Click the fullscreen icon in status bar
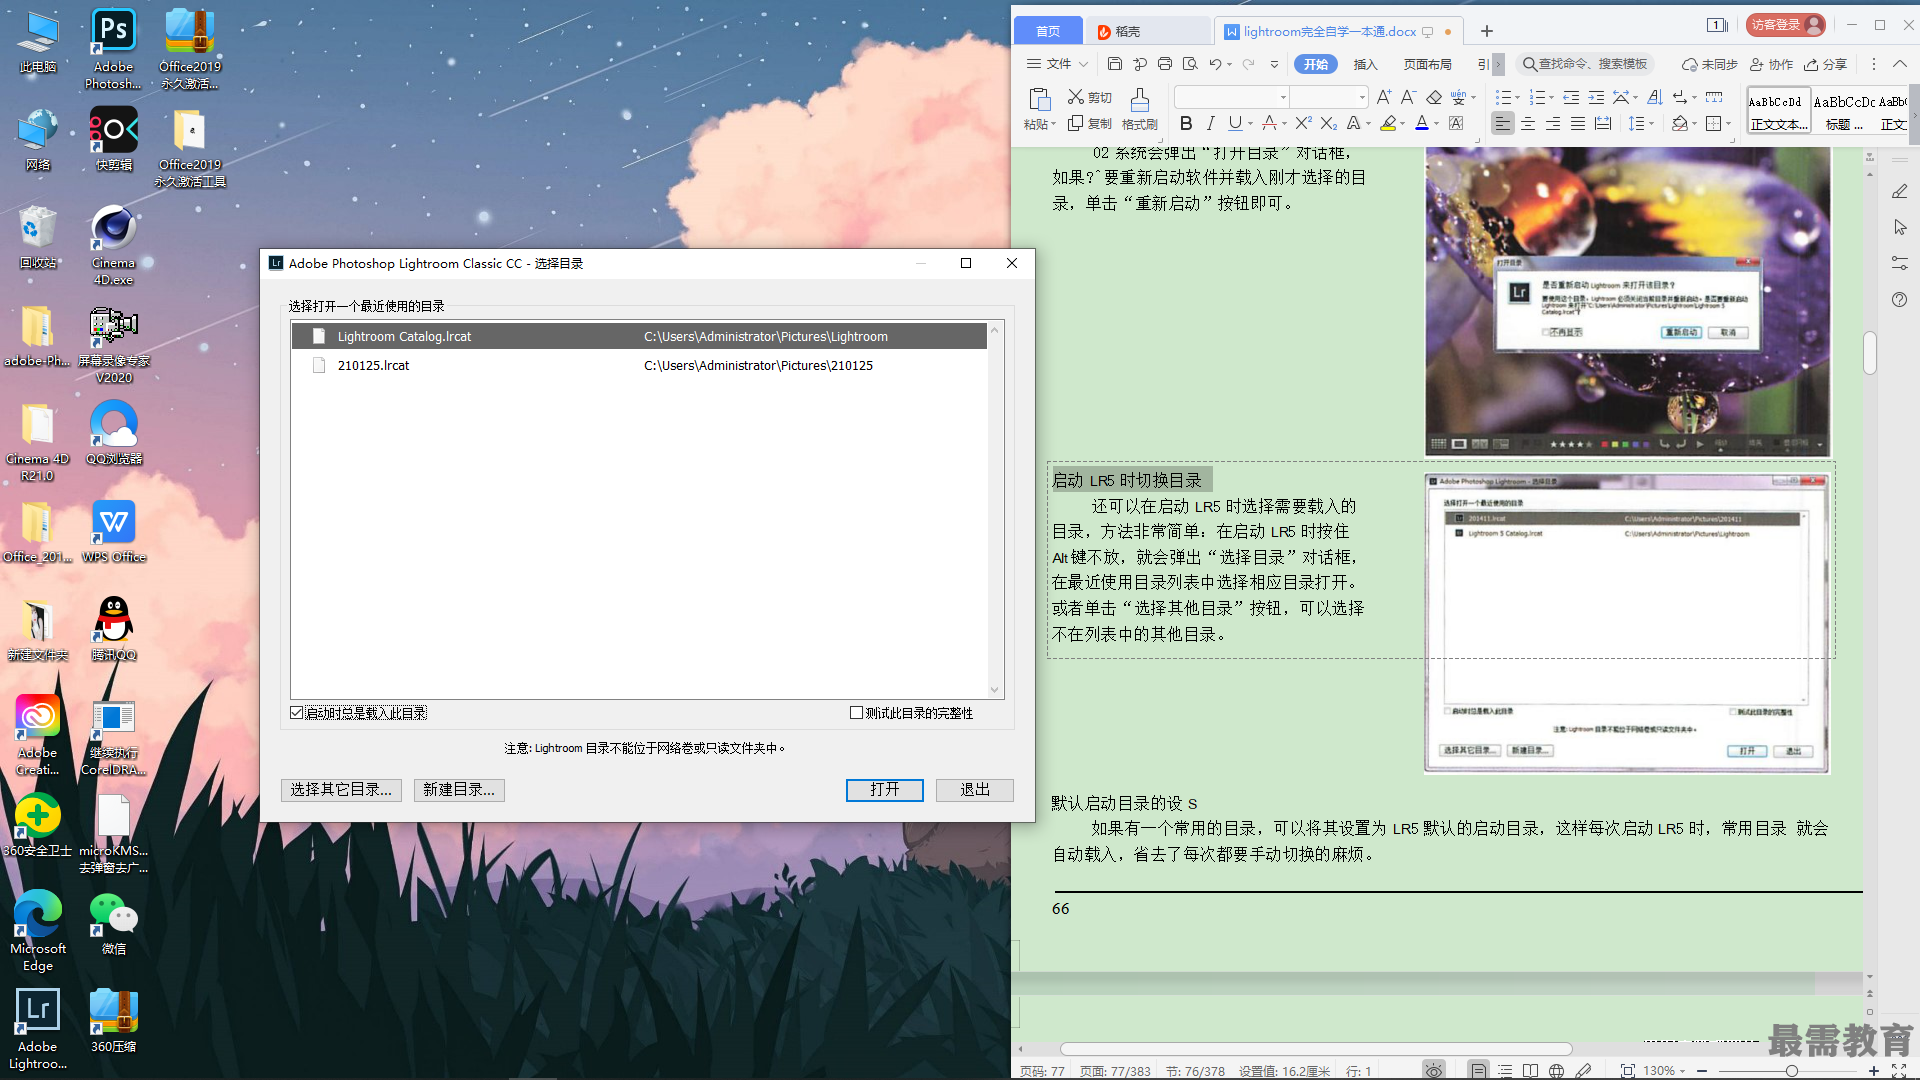1920x1080 pixels. 1899,1071
